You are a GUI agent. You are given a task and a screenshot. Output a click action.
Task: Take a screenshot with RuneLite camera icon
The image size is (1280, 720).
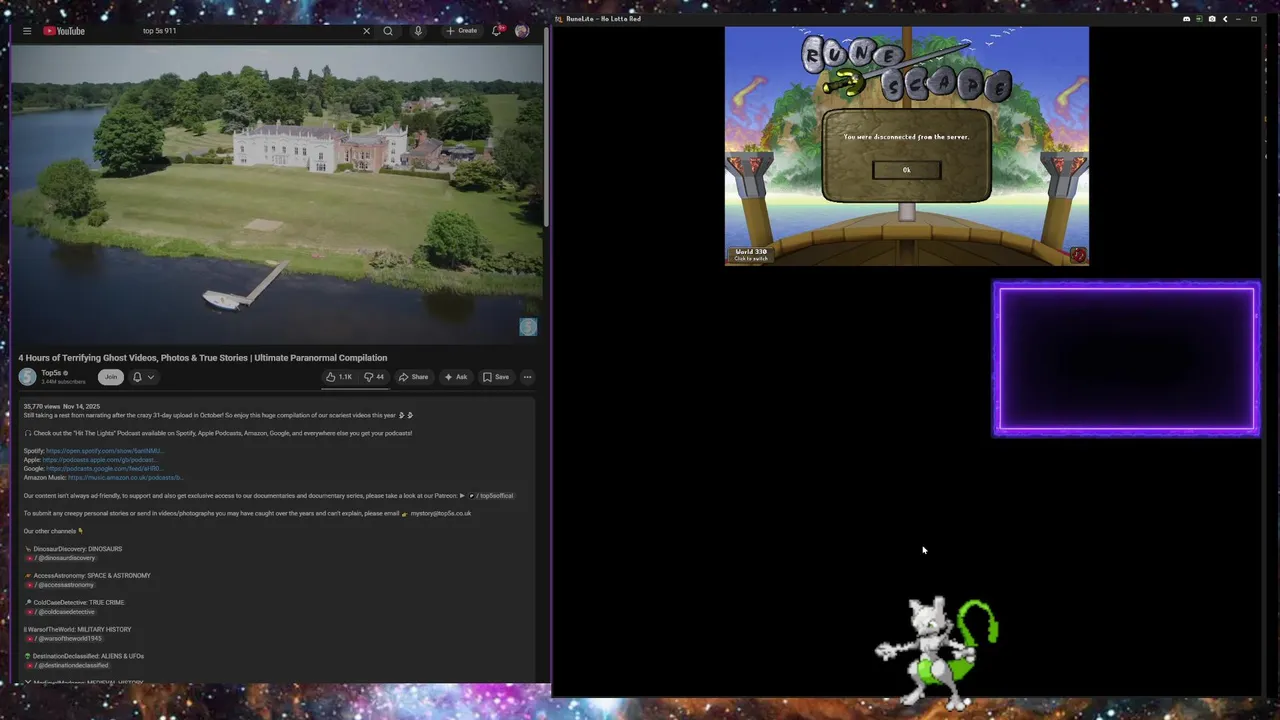point(1212,19)
